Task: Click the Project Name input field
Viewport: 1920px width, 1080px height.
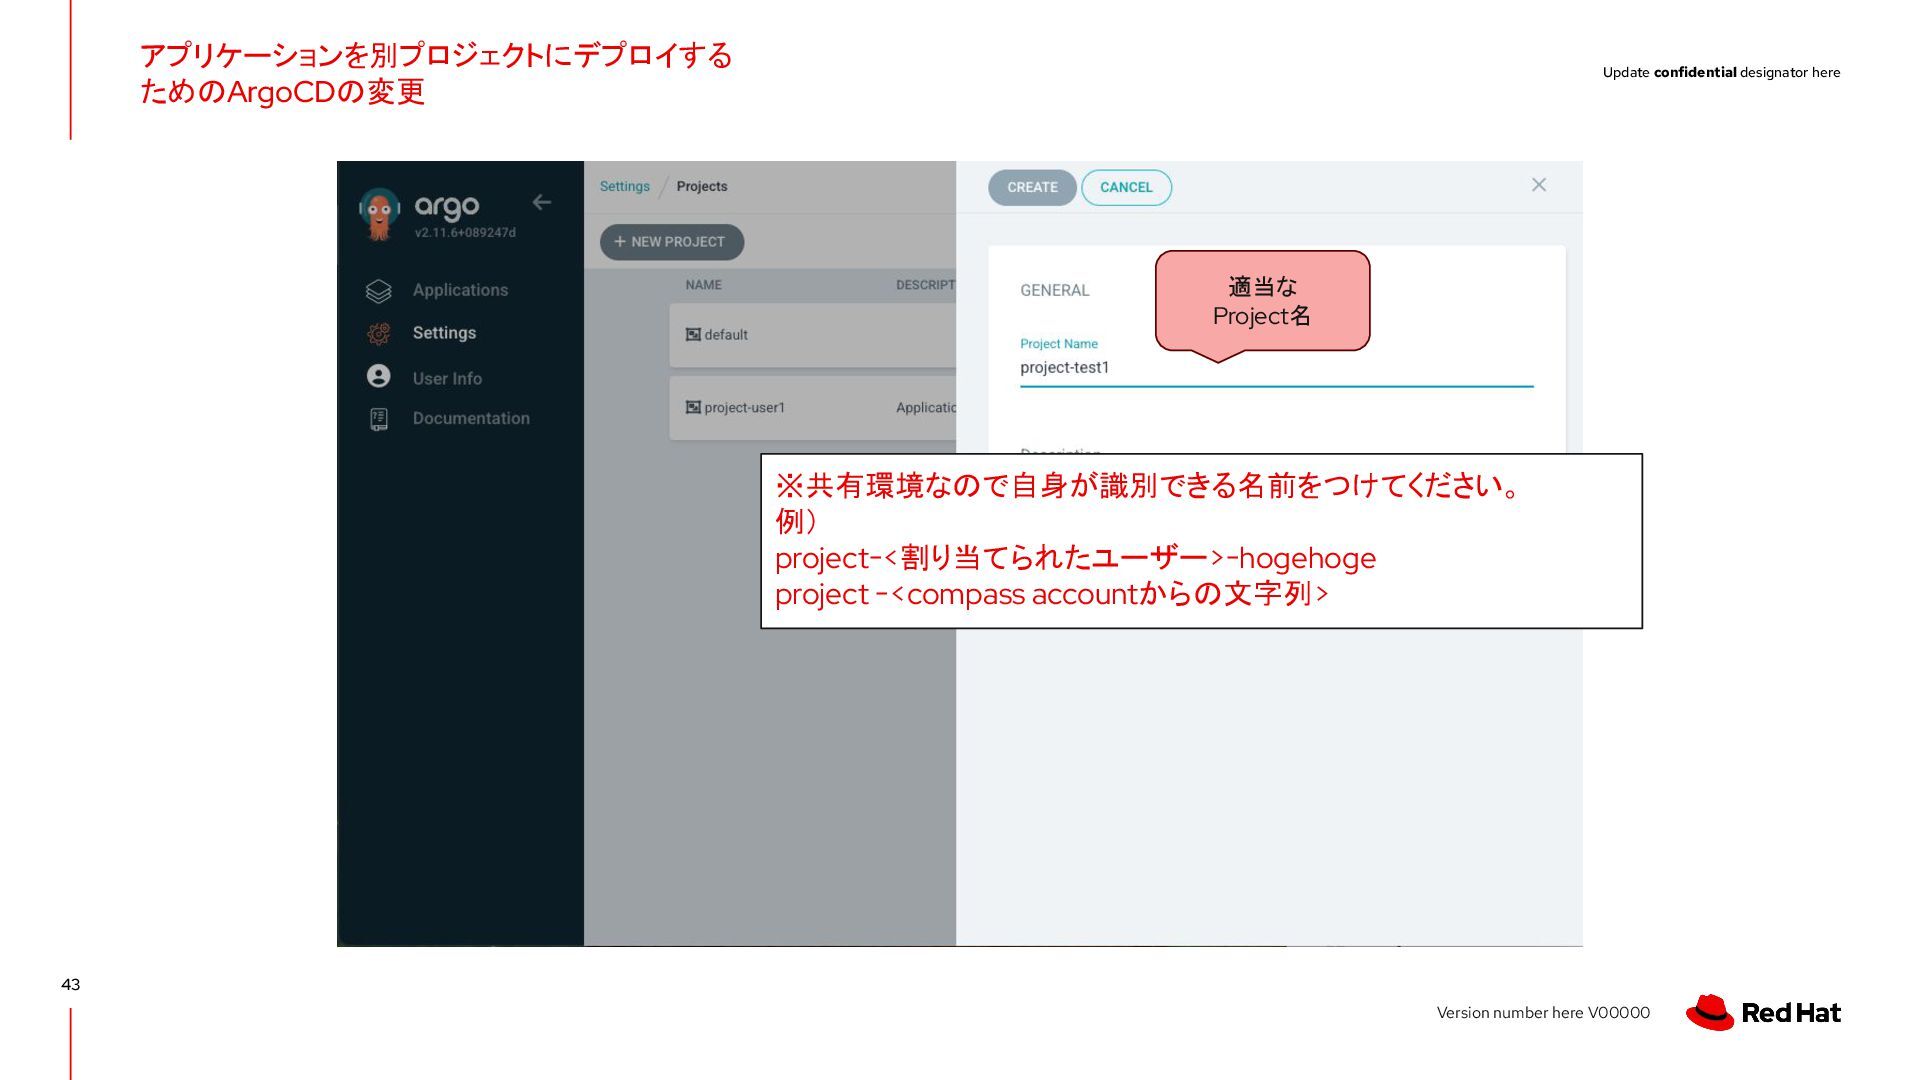Action: click(x=1276, y=368)
